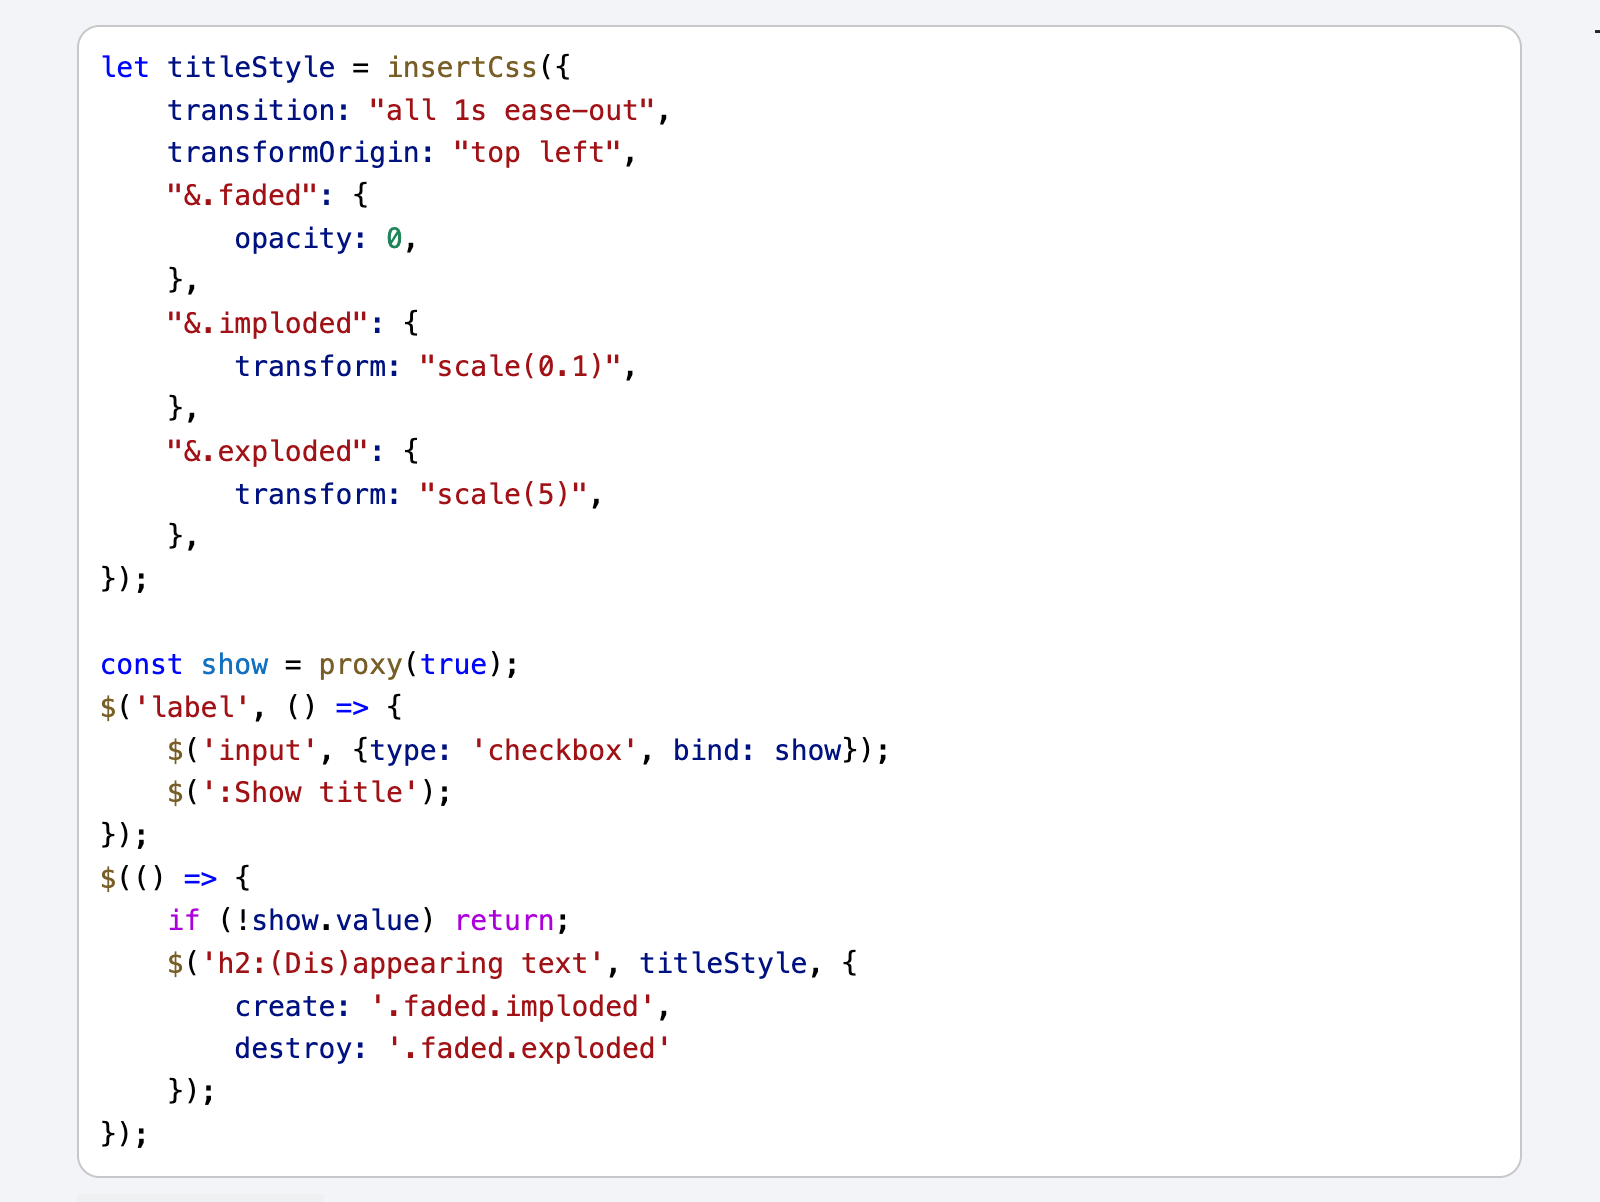Click the opacity value 0
This screenshot has width=1600, height=1202.
point(394,238)
